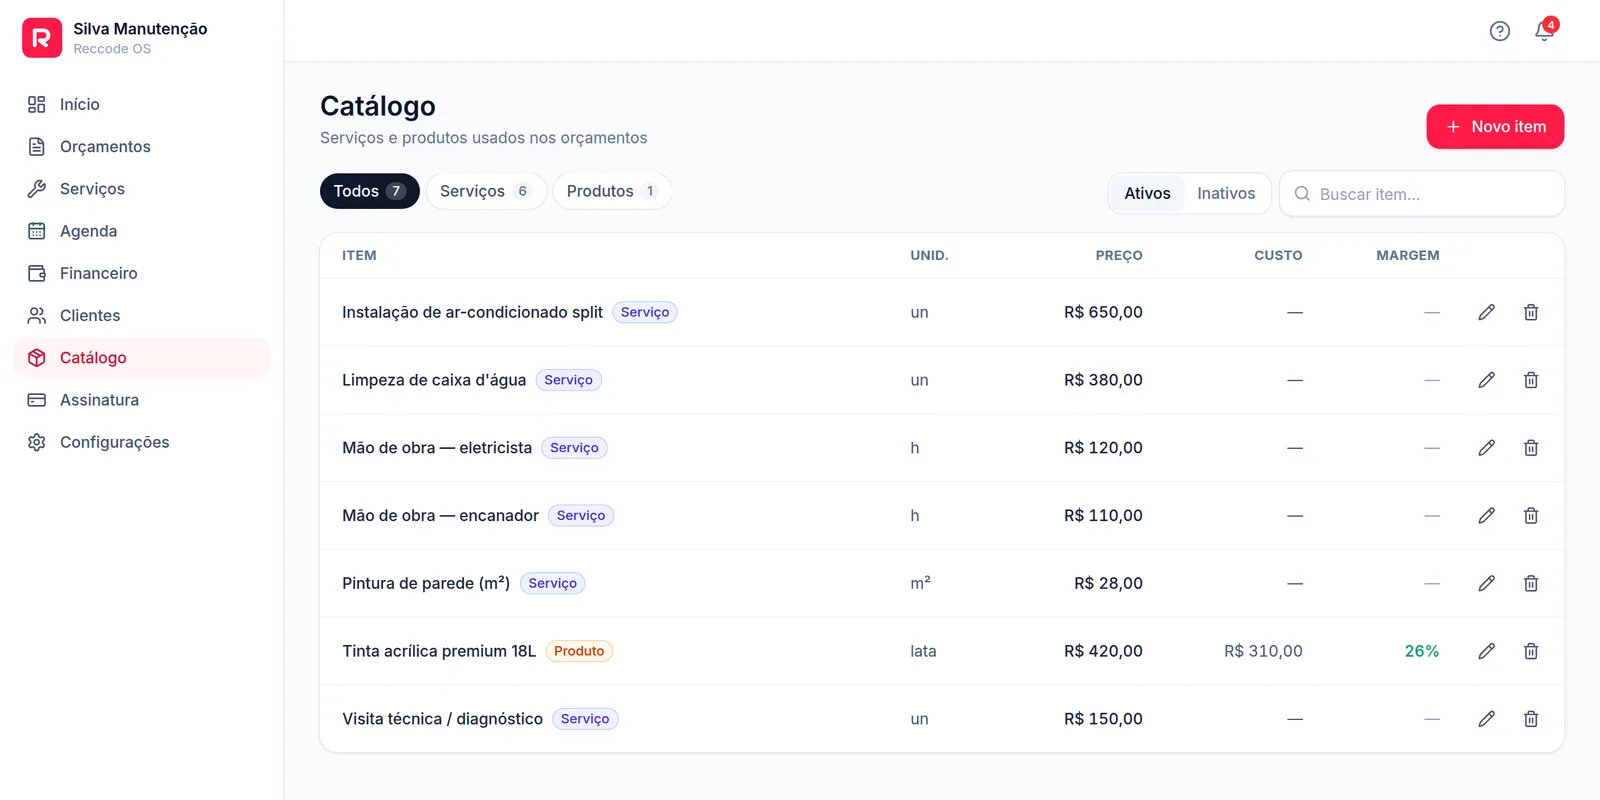Show active items with Ativos toggle
Viewport: 1600px width, 800px height.
click(1147, 193)
